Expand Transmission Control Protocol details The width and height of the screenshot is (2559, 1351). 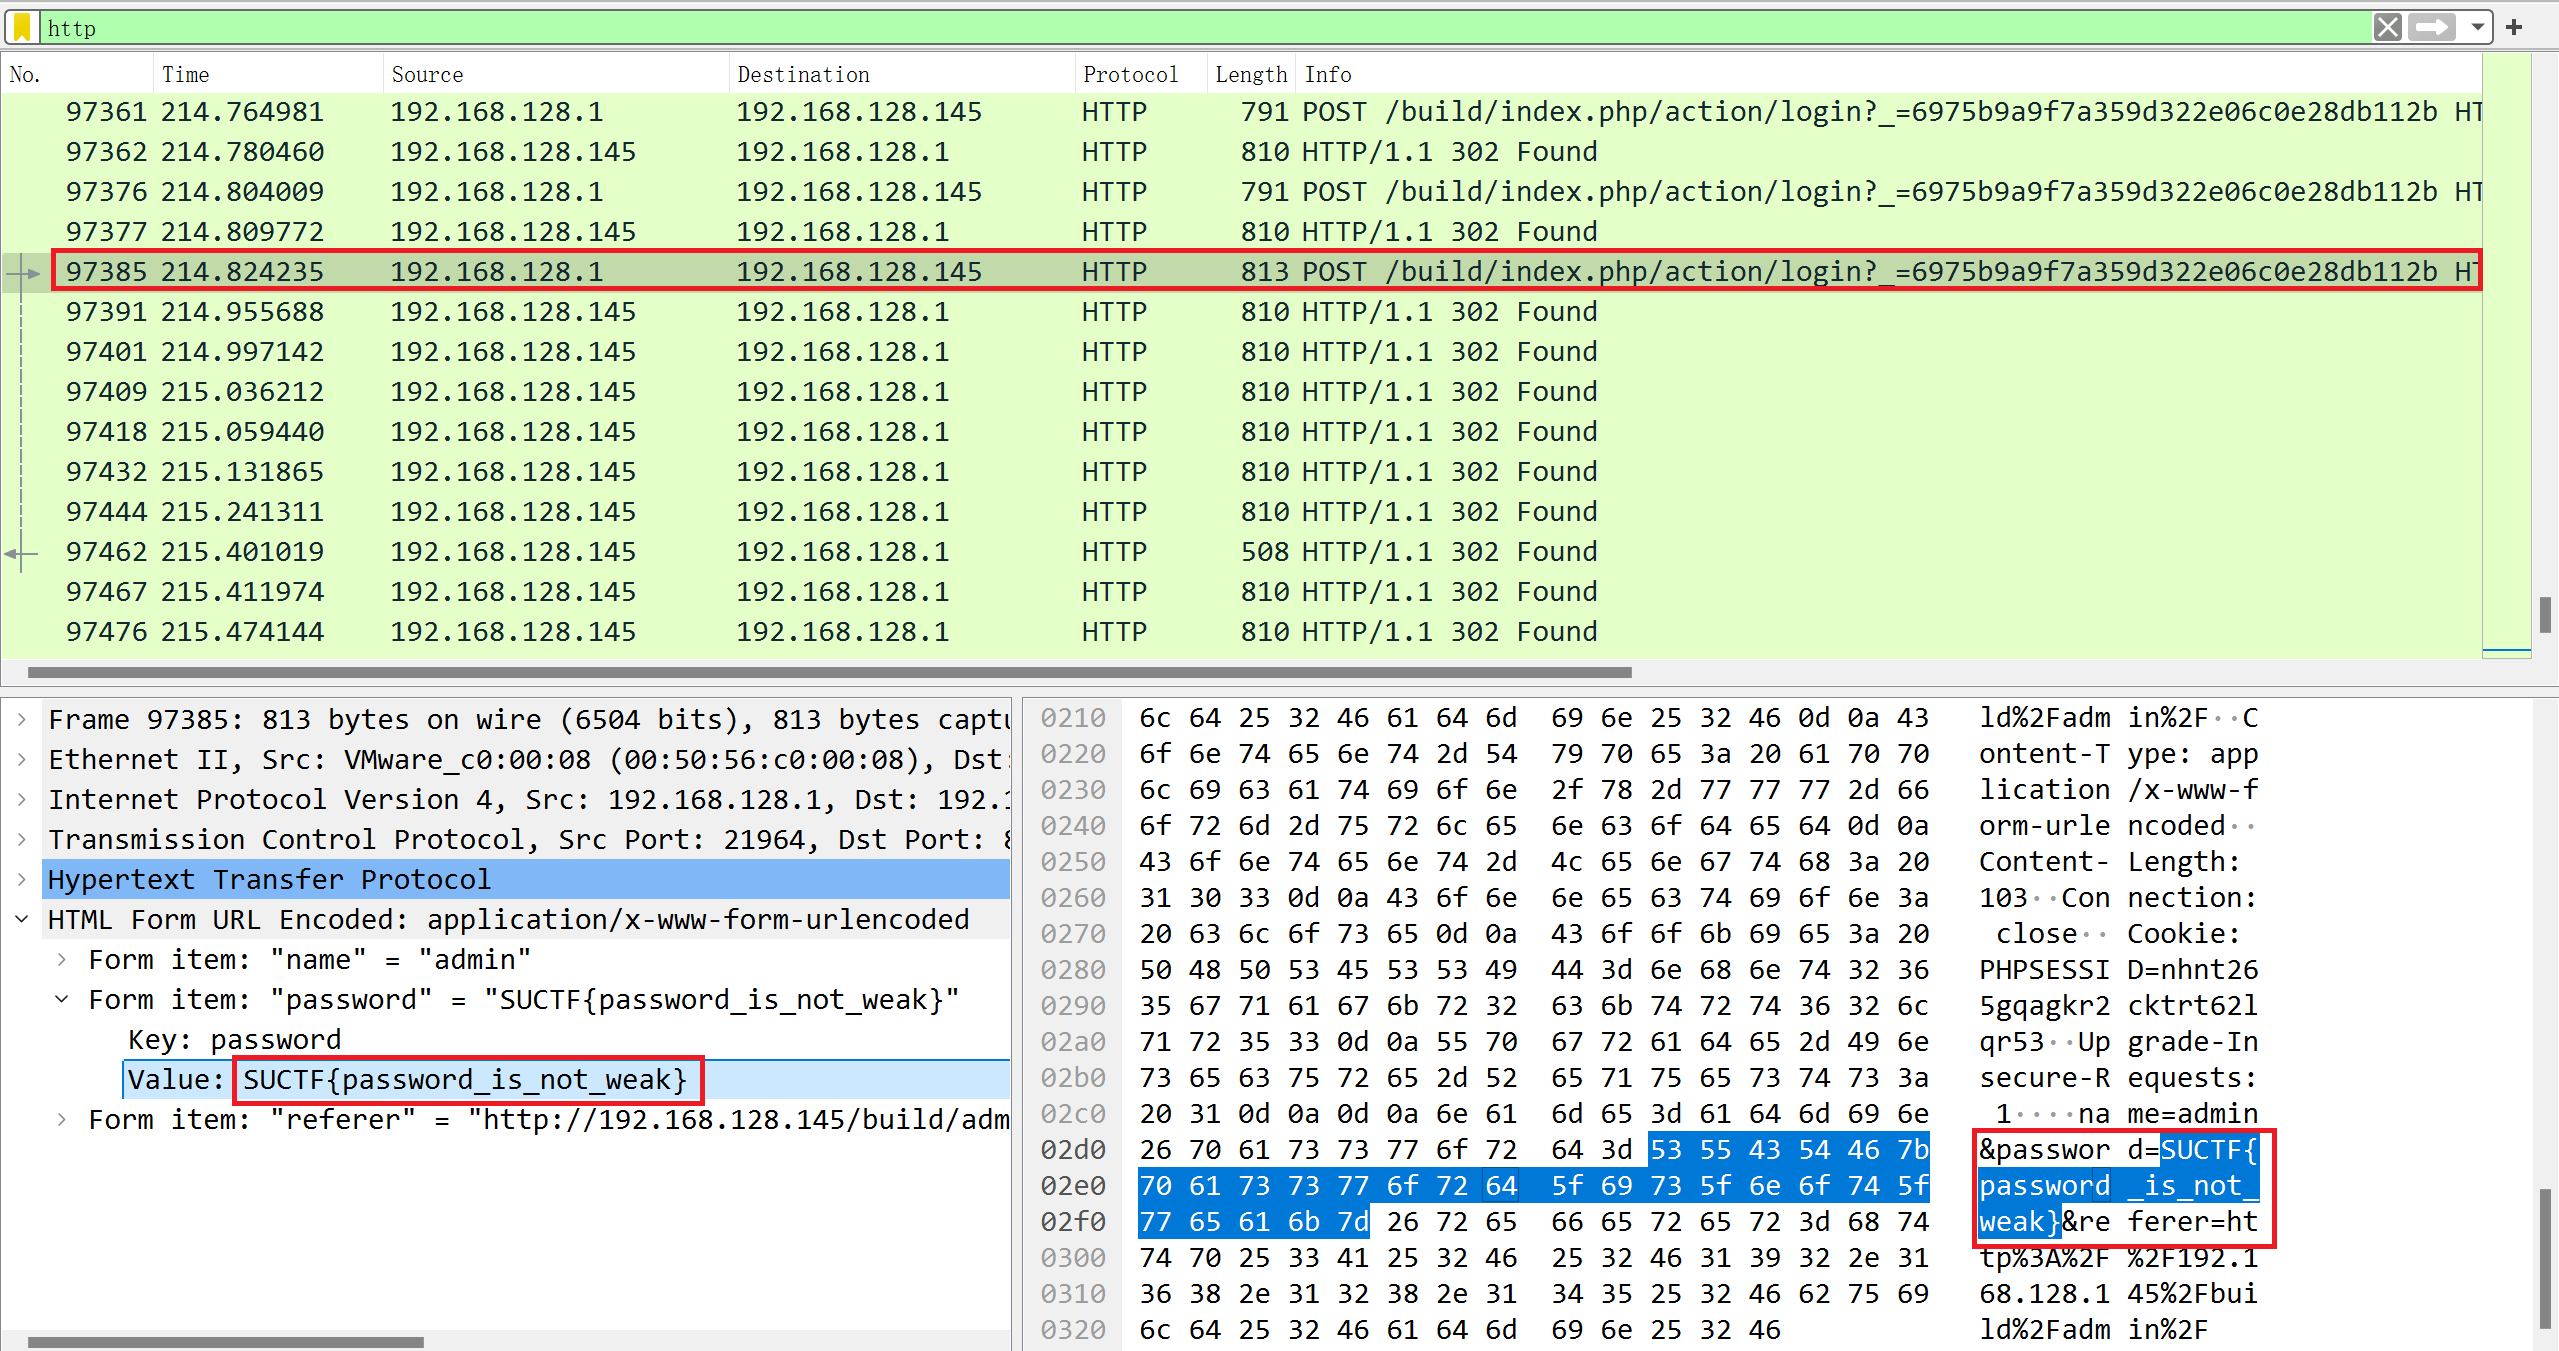coord(22,840)
